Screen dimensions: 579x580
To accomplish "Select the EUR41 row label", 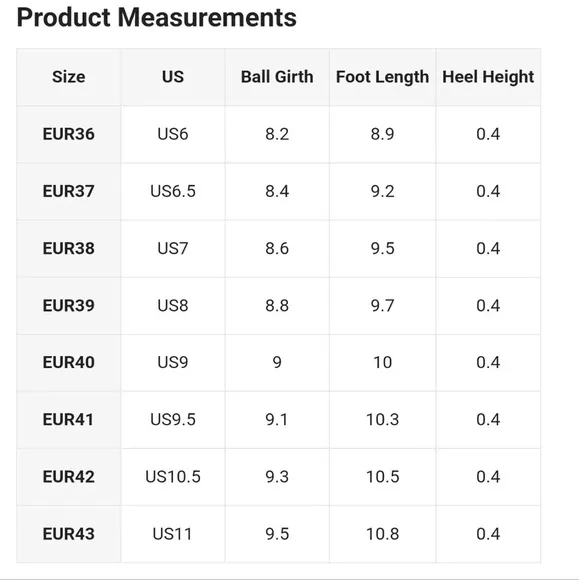I will [68, 419].
